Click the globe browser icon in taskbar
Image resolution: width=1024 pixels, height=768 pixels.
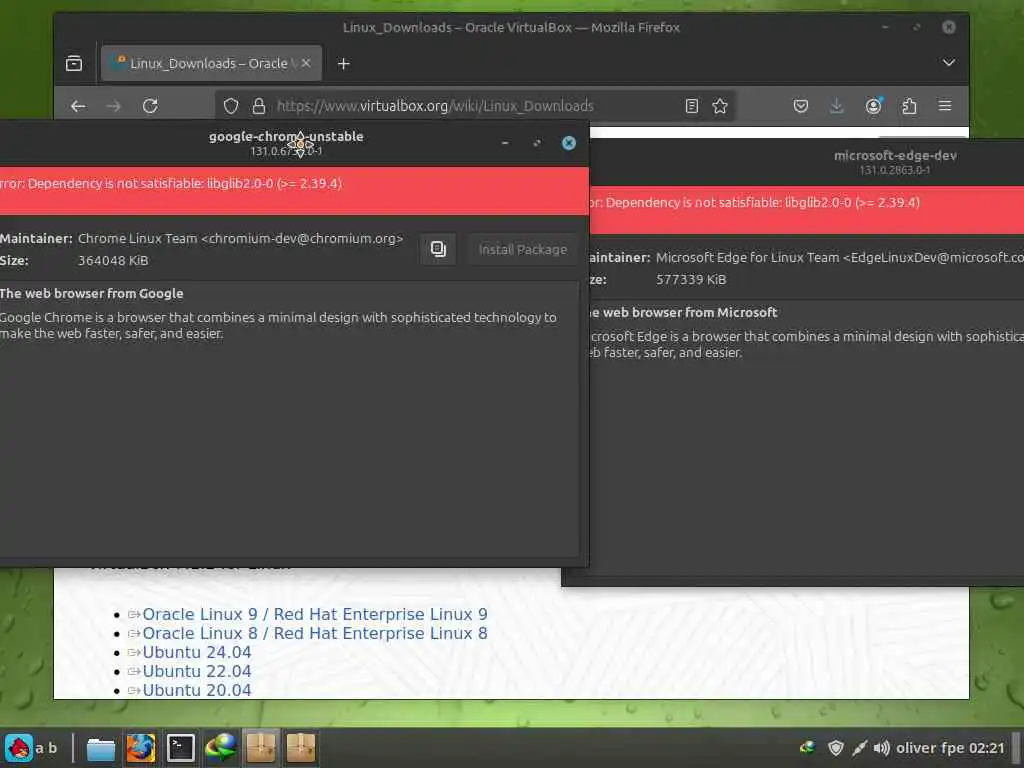[x=221, y=748]
